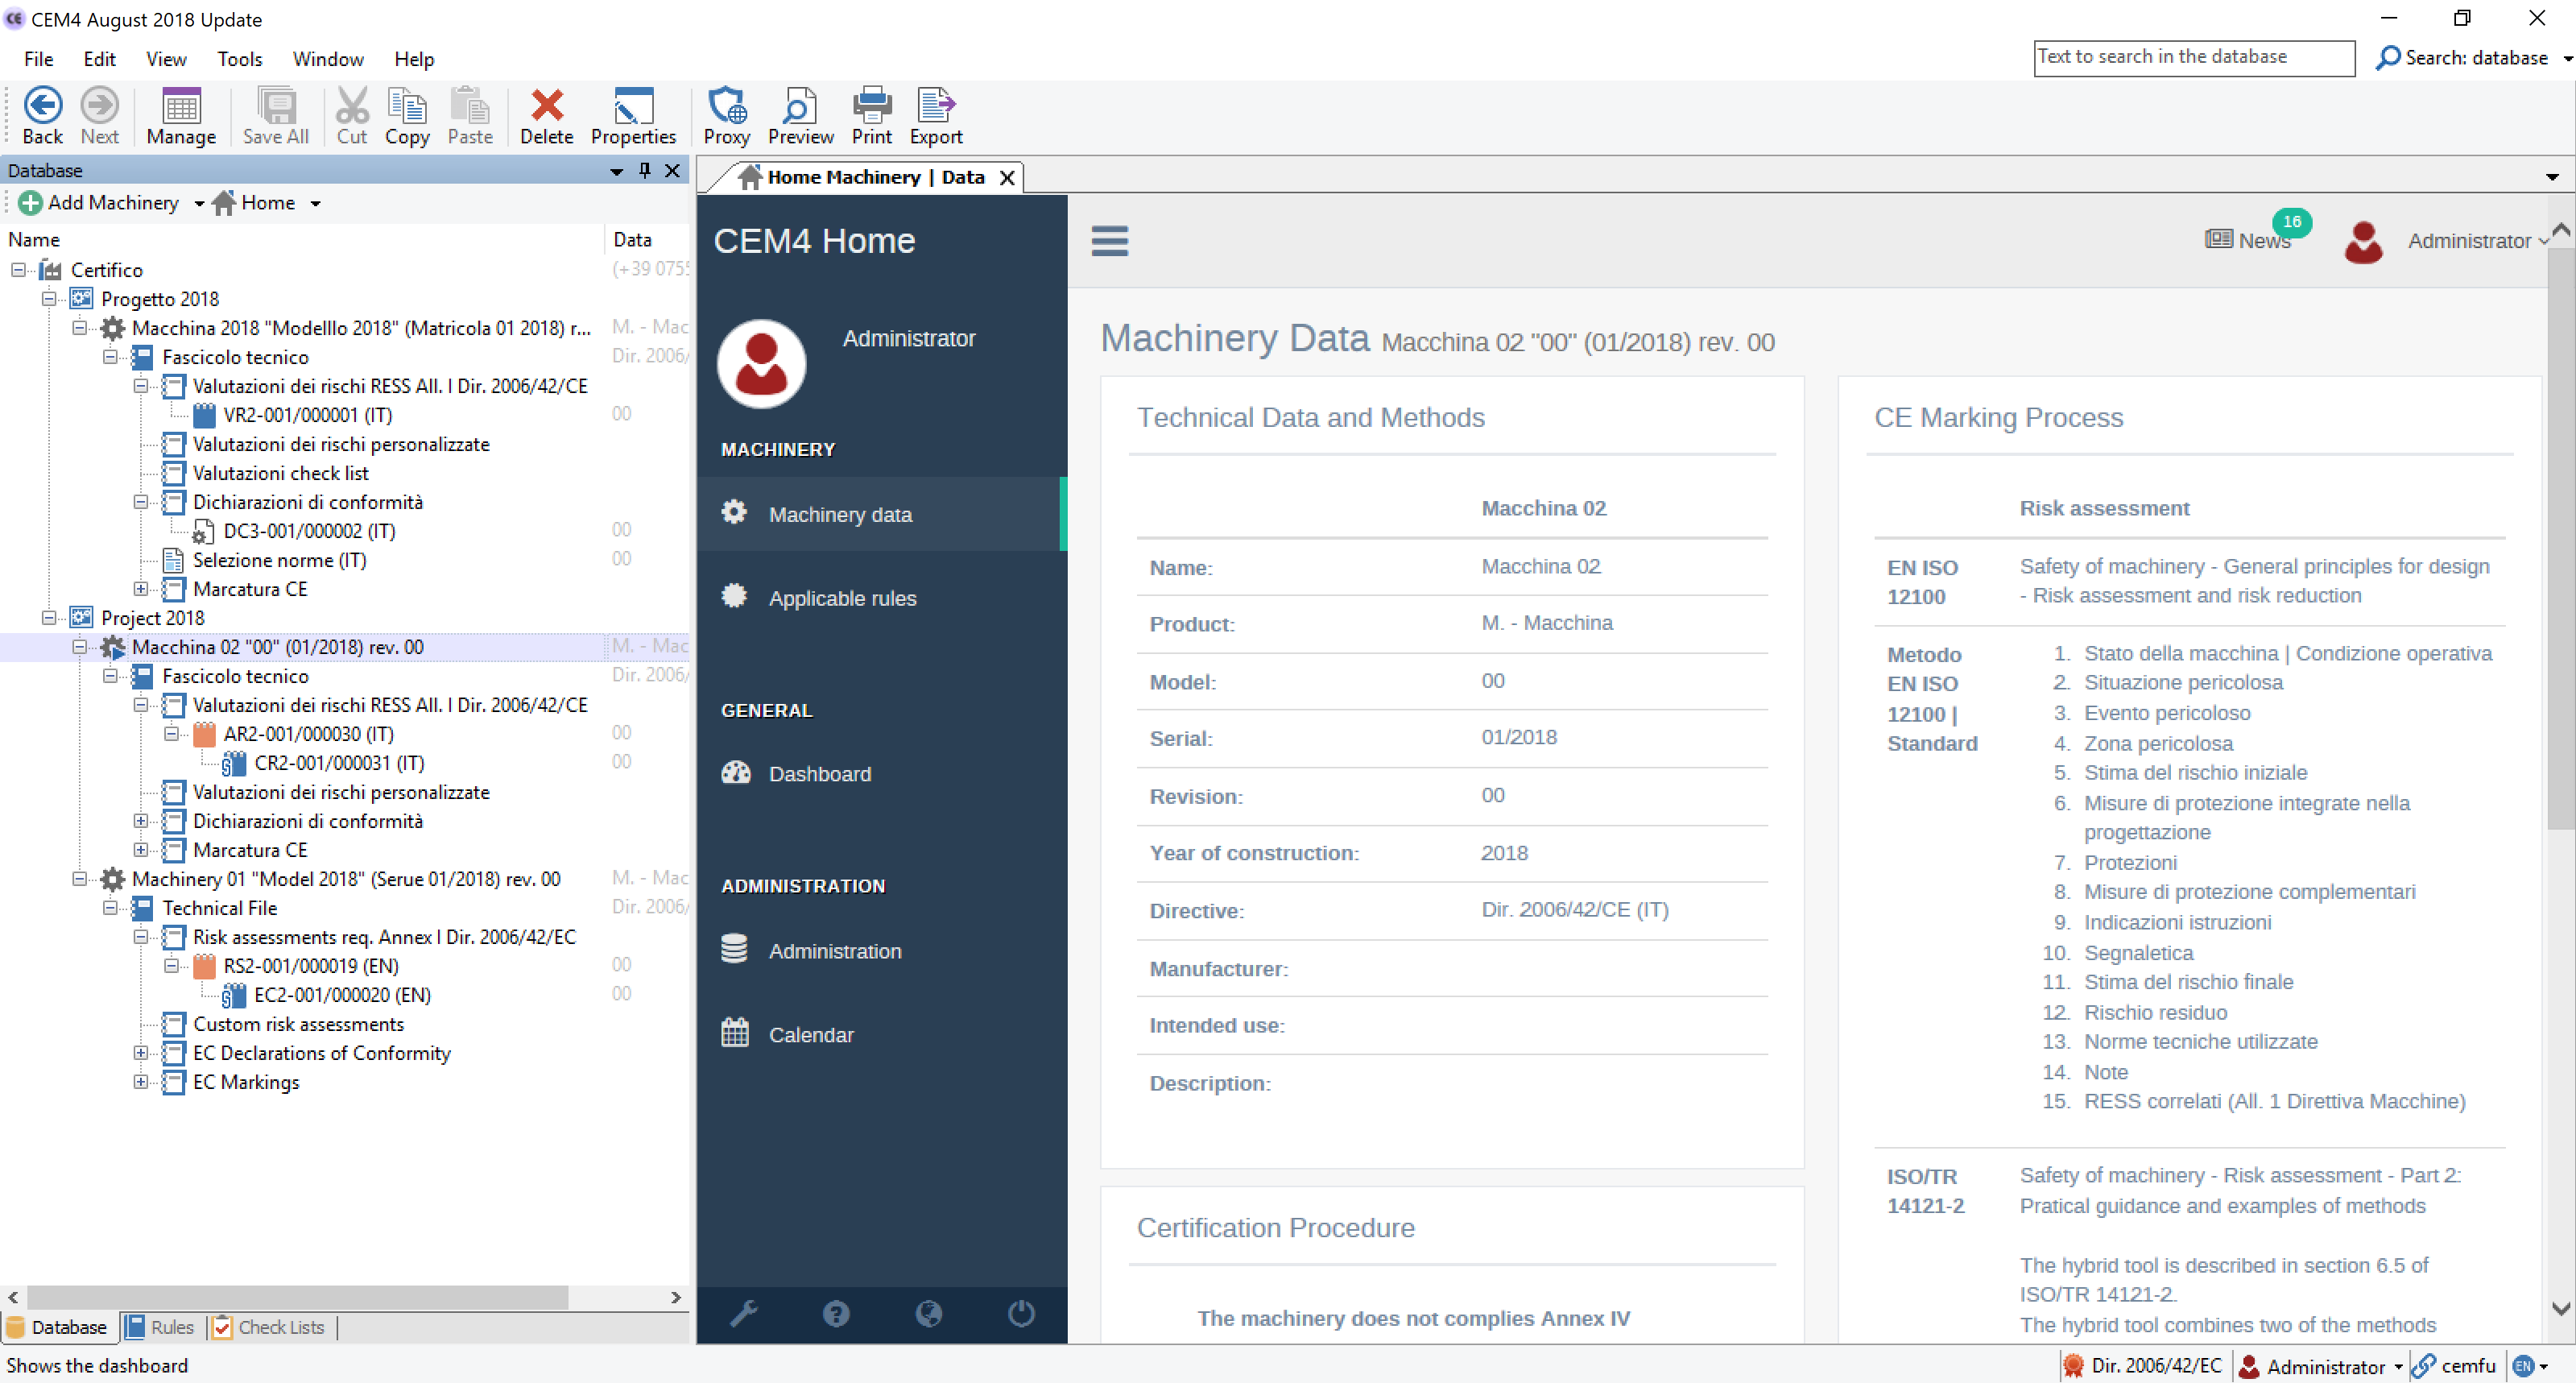Open the Search database dropdown
This screenshot has width=2576, height=1383.
pos(2567,58)
